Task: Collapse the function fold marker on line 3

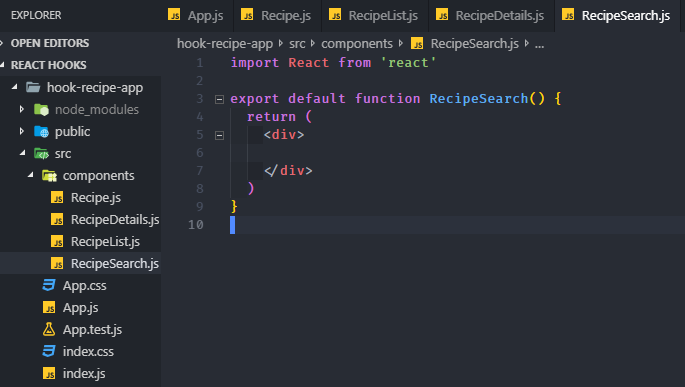Action: pyautogui.click(x=219, y=100)
